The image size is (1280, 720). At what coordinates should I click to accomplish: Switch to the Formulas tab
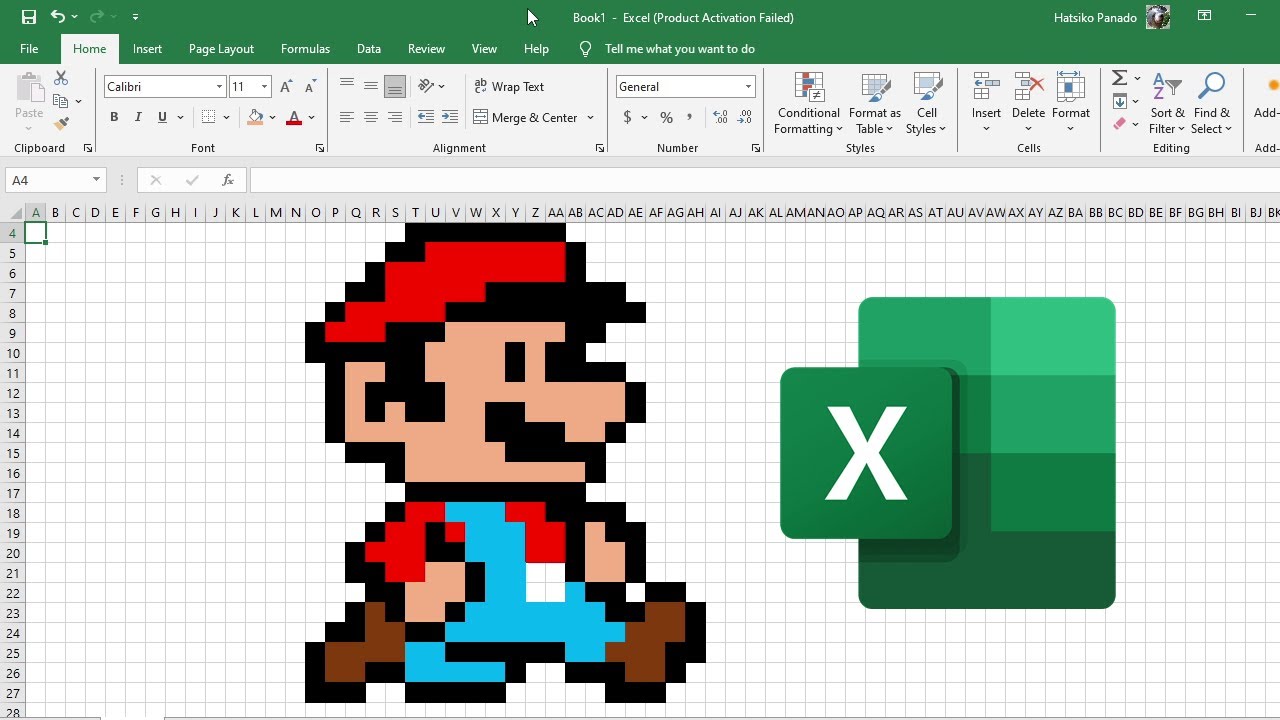tap(305, 48)
